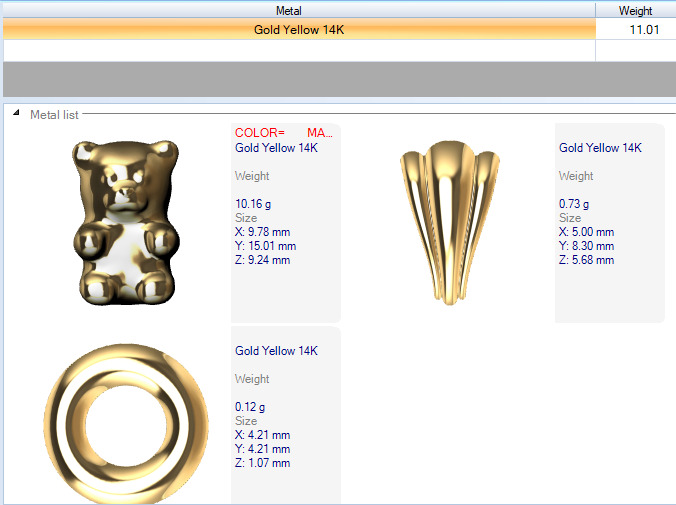Screen dimensions: 676x505
Task: Click the X: 9.78 mm size value
Action: click(263, 232)
